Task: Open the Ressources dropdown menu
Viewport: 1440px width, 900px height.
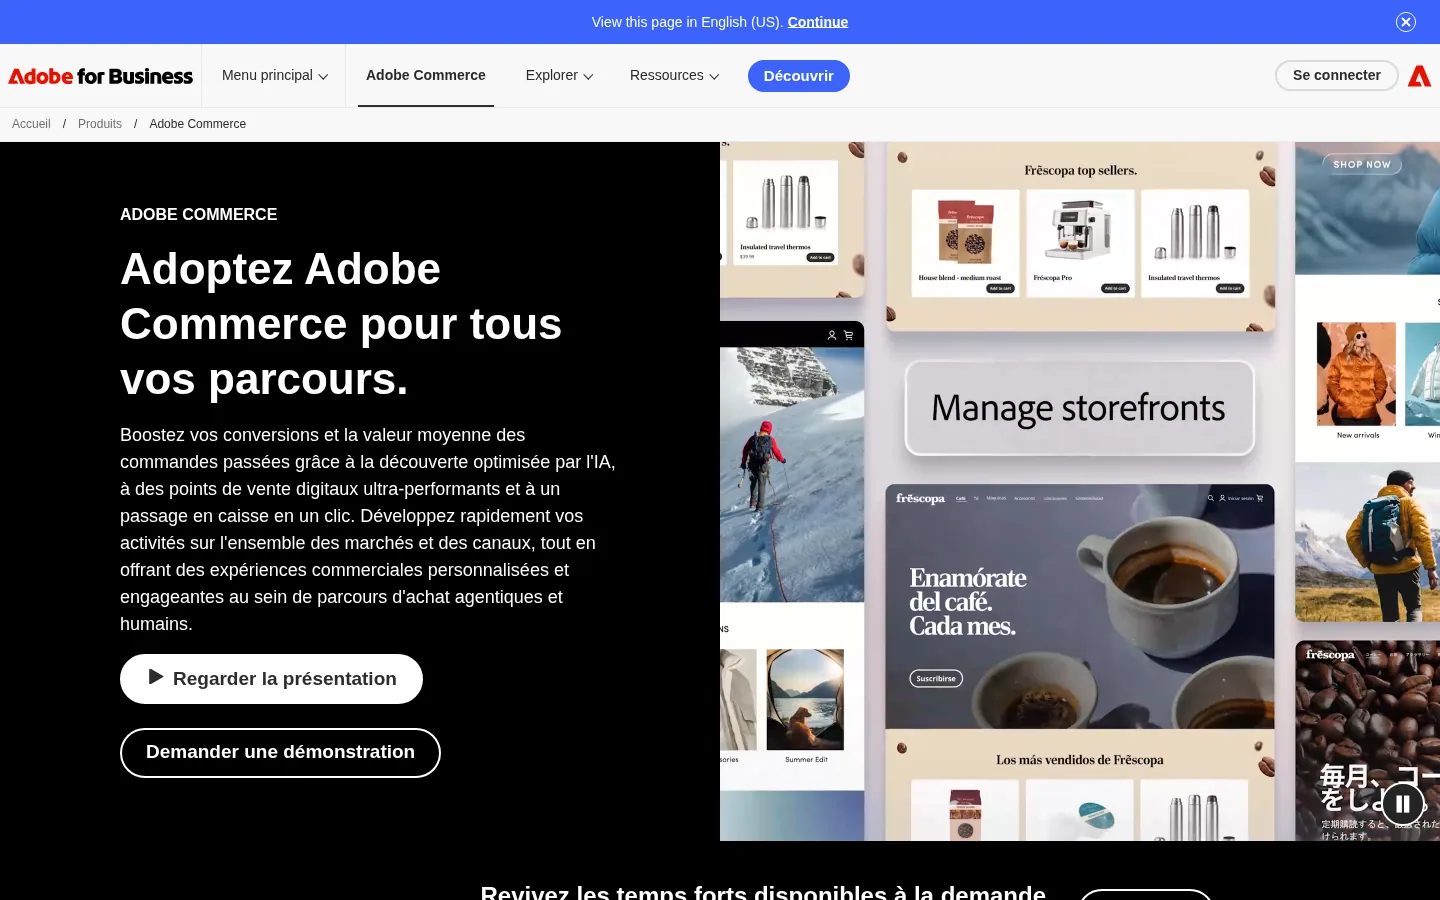Action: pyautogui.click(x=674, y=76)
